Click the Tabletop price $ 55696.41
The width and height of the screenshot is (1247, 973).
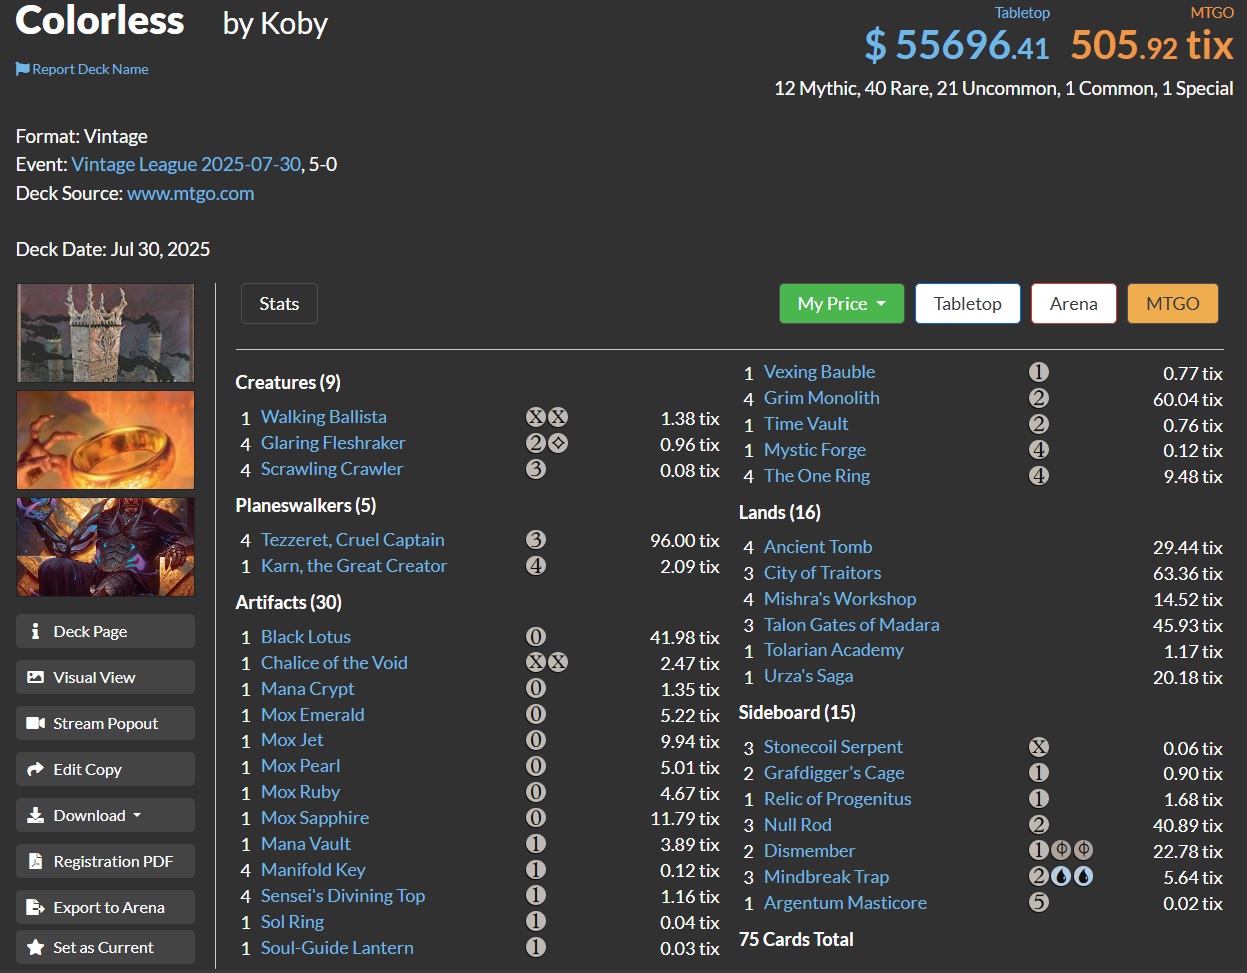pos(956,45)
